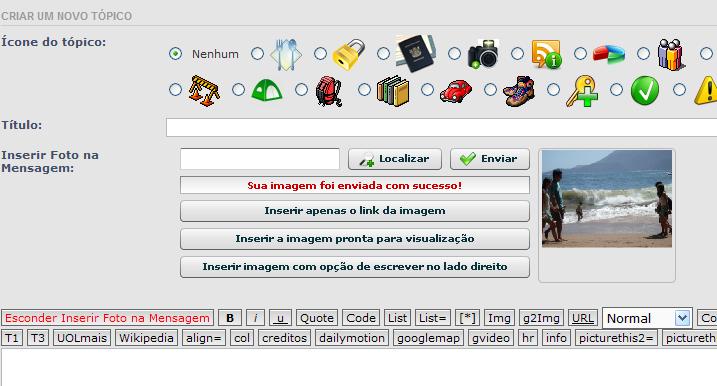
Task: Click the picturethis2= tag button
Action: [x=616, y=338]
